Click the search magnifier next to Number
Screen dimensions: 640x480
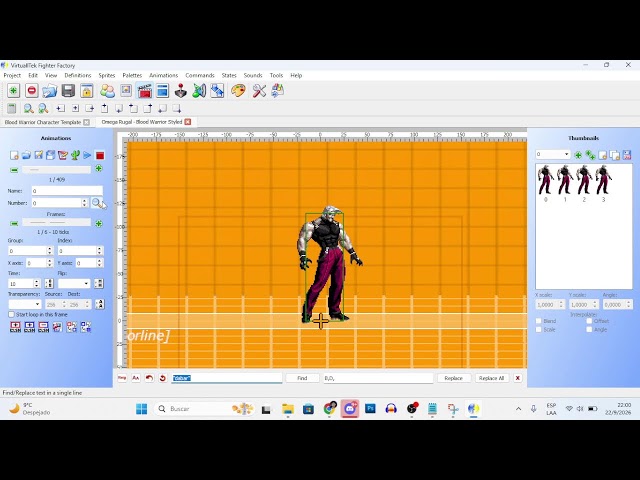coord(97,202)
